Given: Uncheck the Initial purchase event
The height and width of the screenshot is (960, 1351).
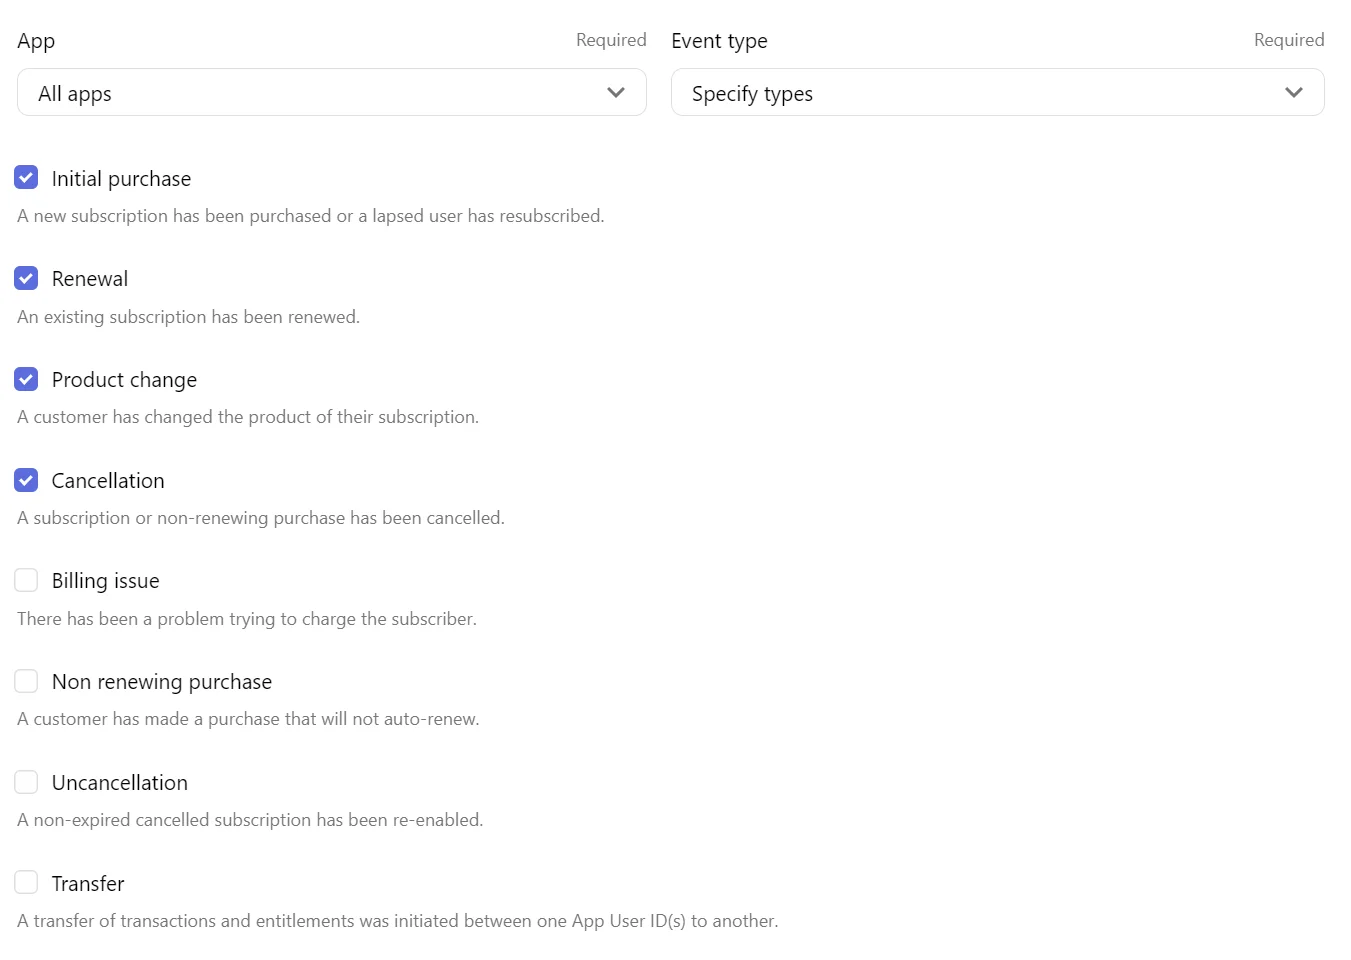Looking at the screenshot, I should 26,177.
